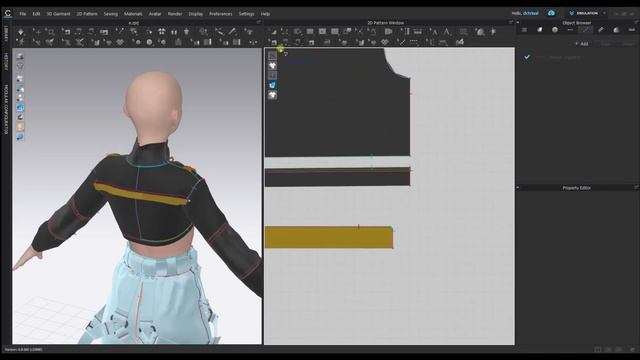
Task: Click the heart-shaped icon in 2D toolbar bottom row
Action: tap(384, 42)
